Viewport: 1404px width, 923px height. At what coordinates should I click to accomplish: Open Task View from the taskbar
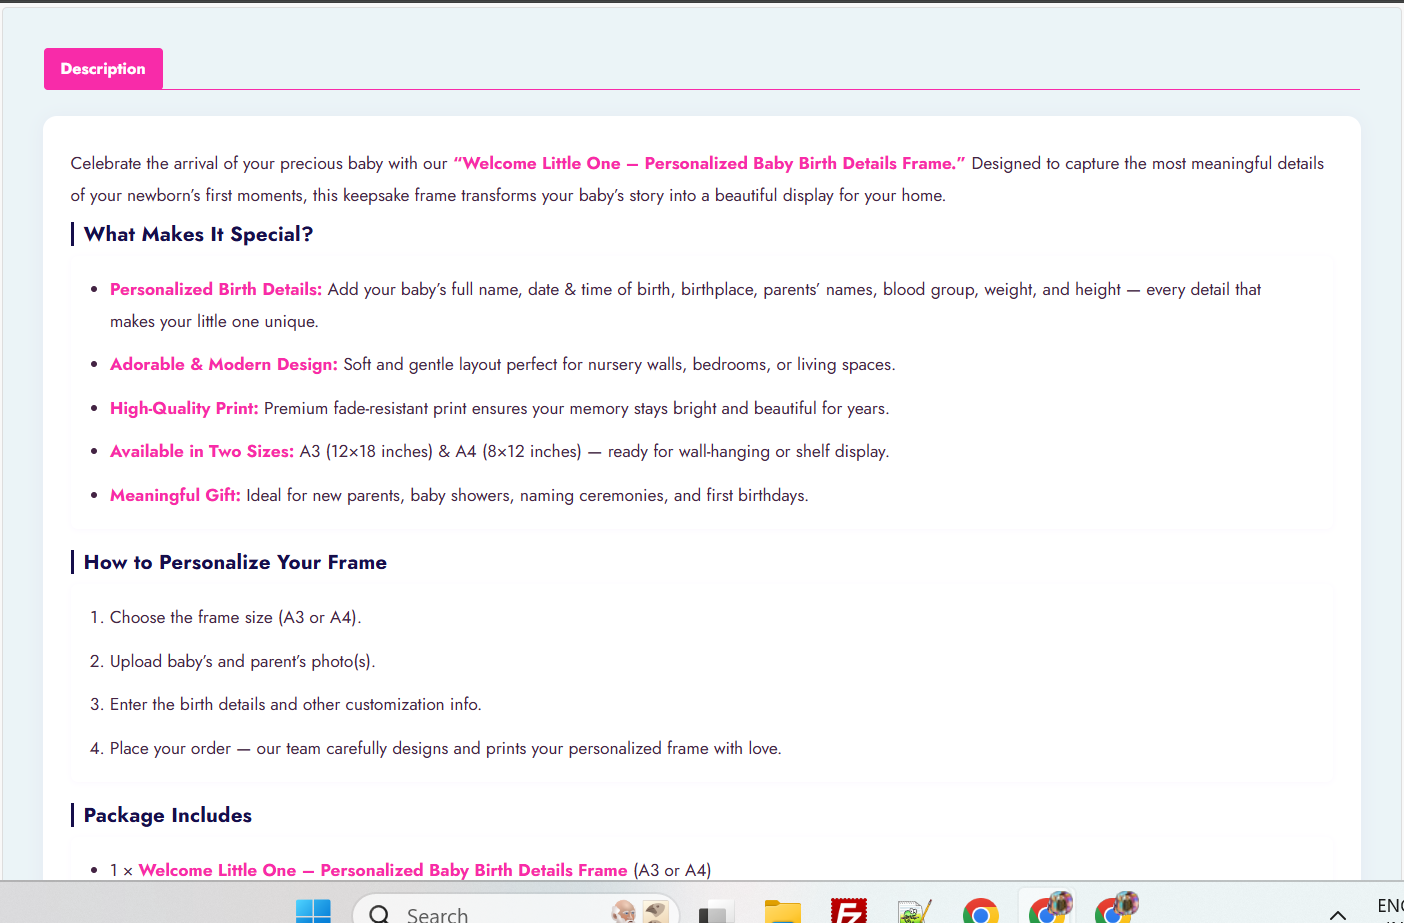click(x=713, y=912)
